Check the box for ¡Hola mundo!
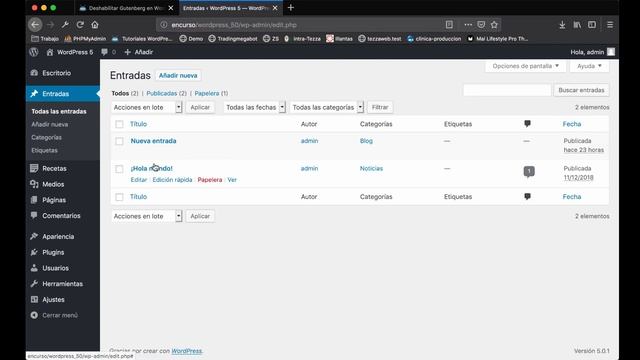This screenshot has width=640, height=360. click(x=119, y=169)
